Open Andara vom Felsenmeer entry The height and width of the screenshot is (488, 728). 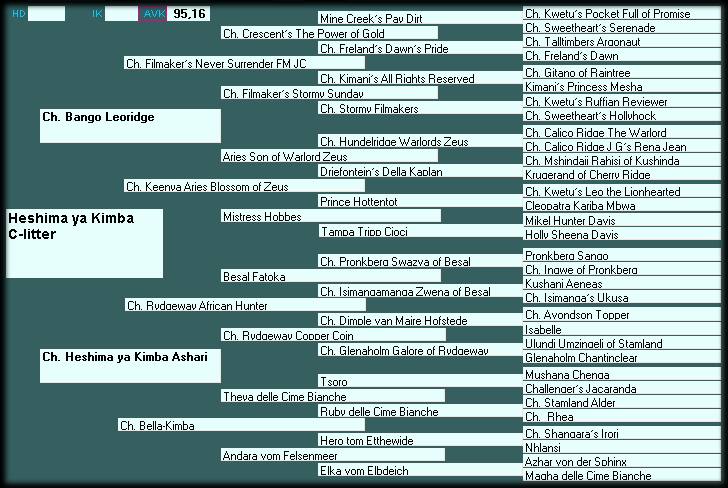tap(333, 455)
